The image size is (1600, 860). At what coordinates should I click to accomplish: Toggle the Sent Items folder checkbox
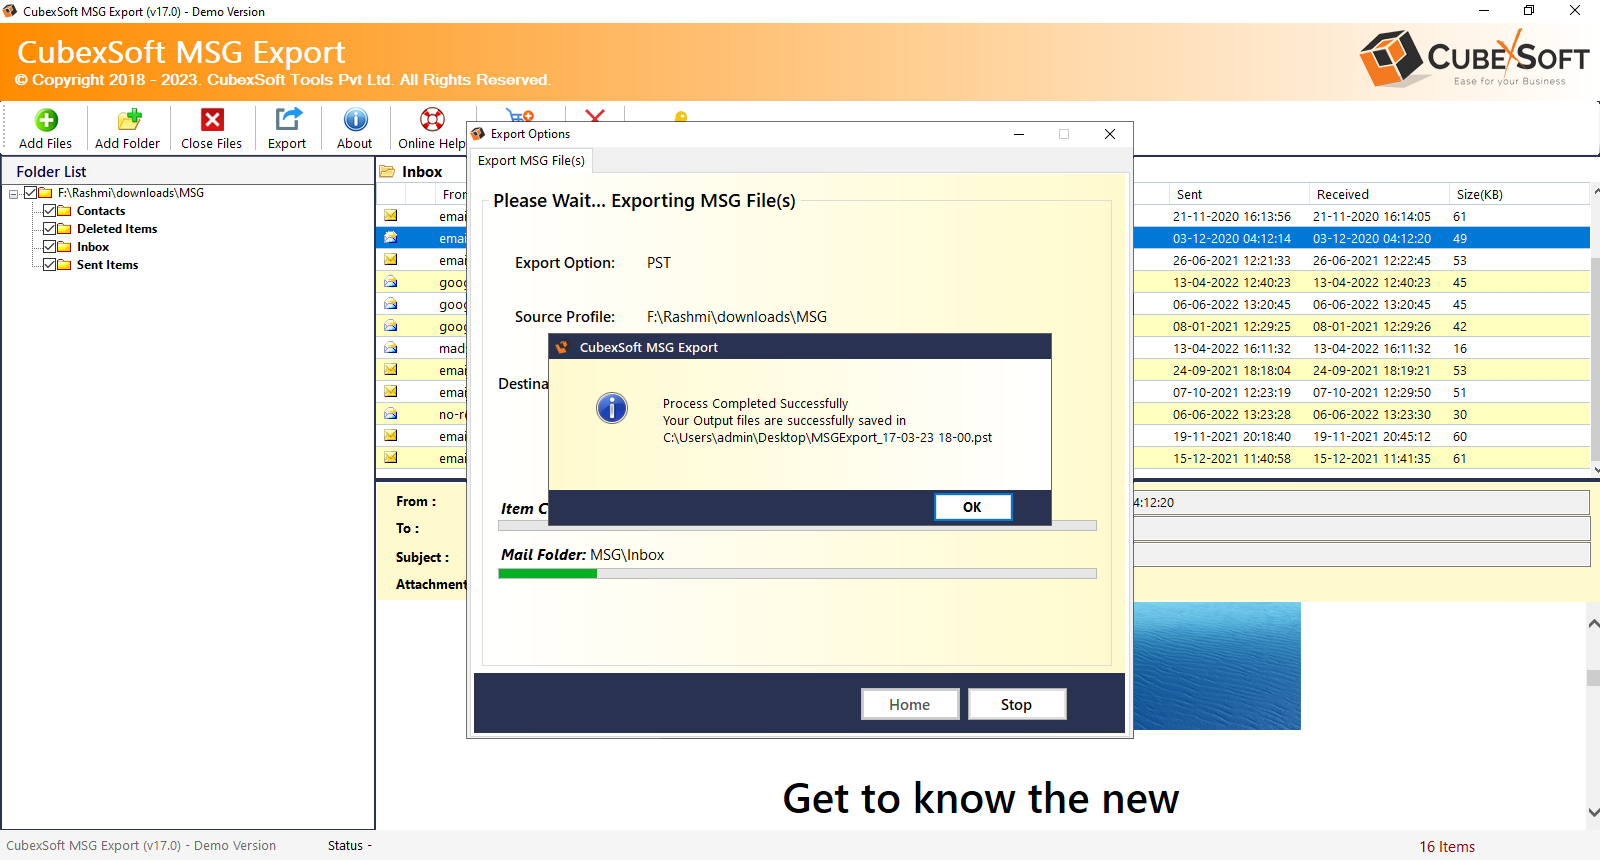[x=49, y=265]
